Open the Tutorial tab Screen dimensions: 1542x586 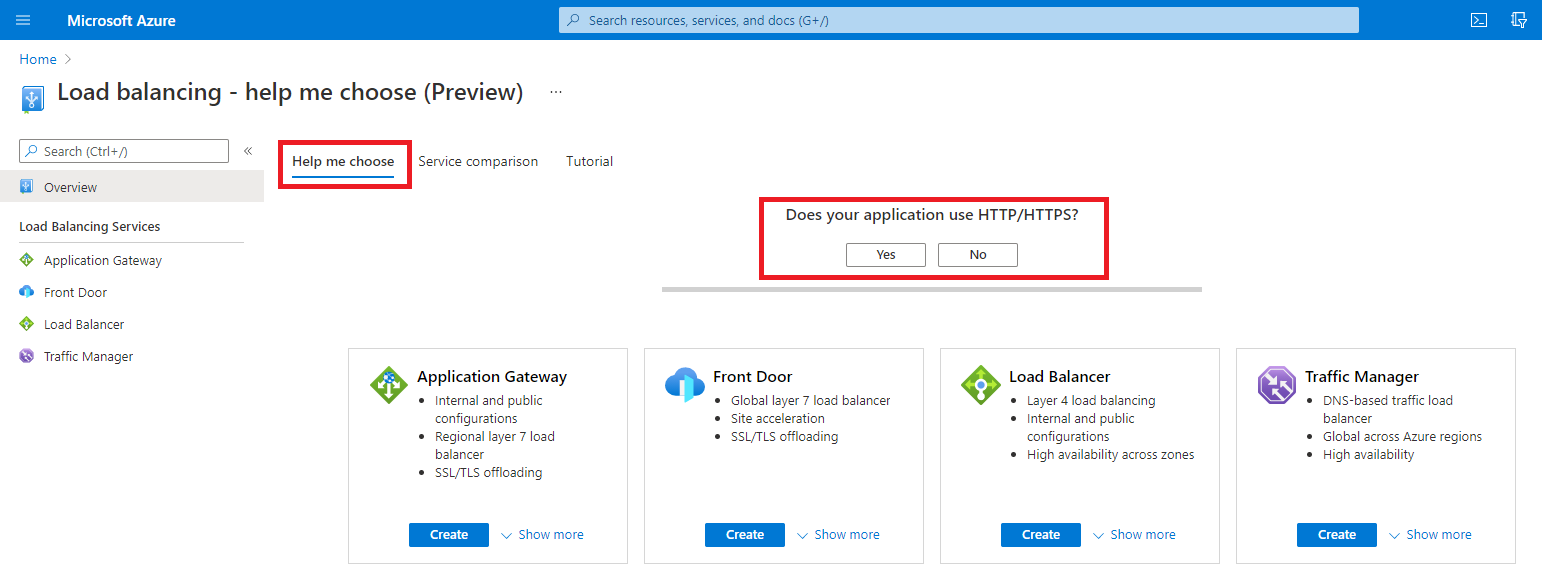[x=589, y=161]
